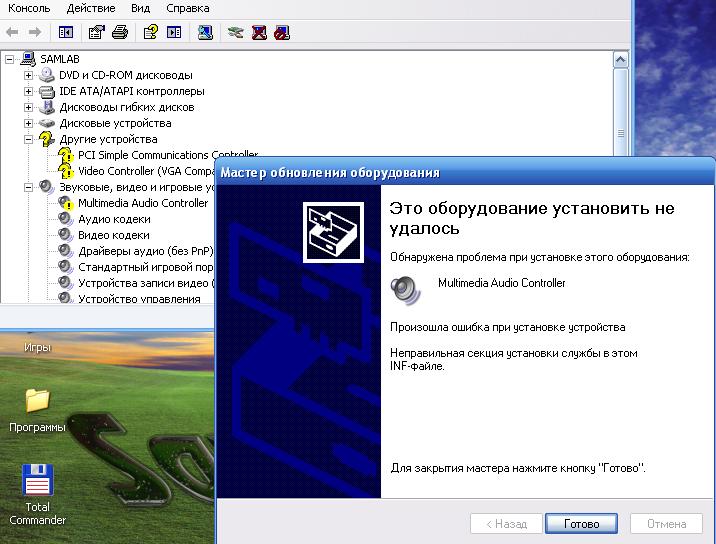Open the Total Commander desktop icon
This screenshot has height=544, width=716.
(x=37, y=481)
